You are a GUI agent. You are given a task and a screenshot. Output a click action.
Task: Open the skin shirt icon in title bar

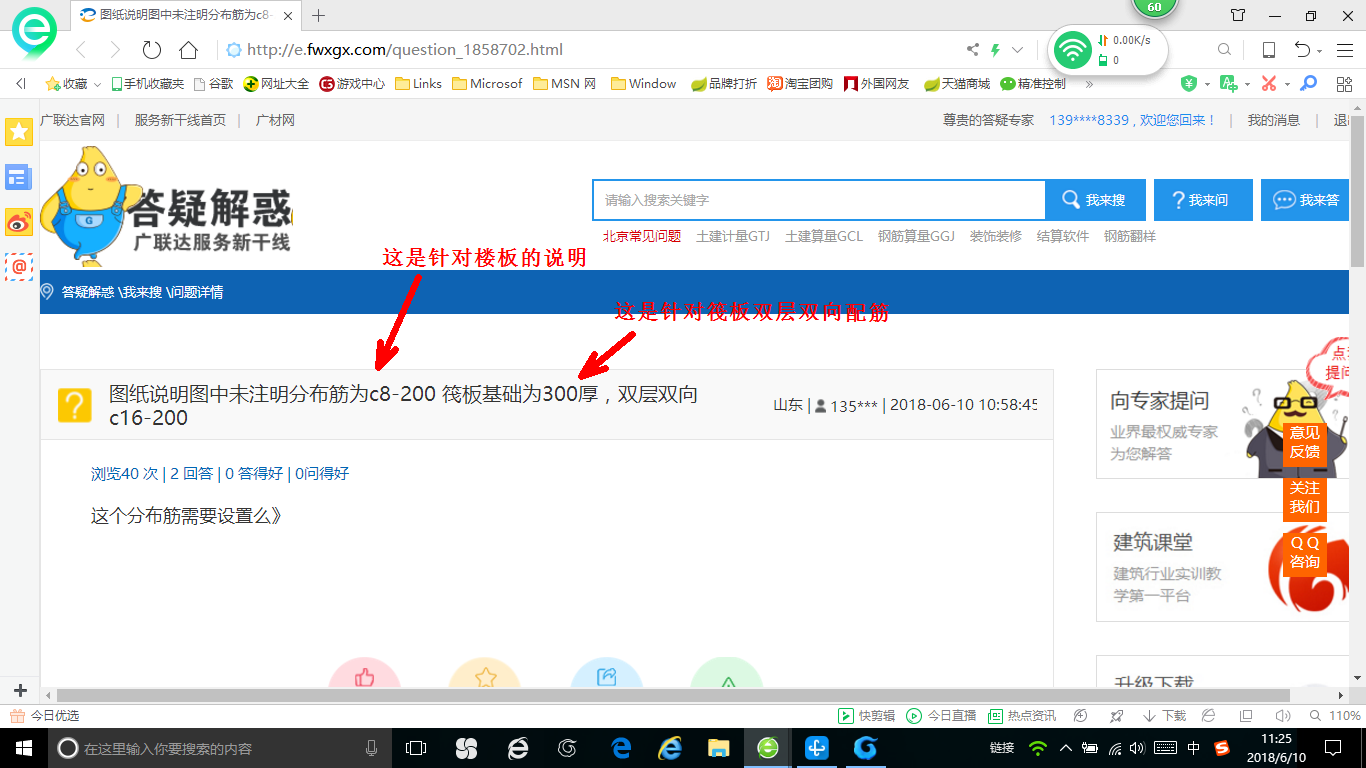tap(1238, 15)
